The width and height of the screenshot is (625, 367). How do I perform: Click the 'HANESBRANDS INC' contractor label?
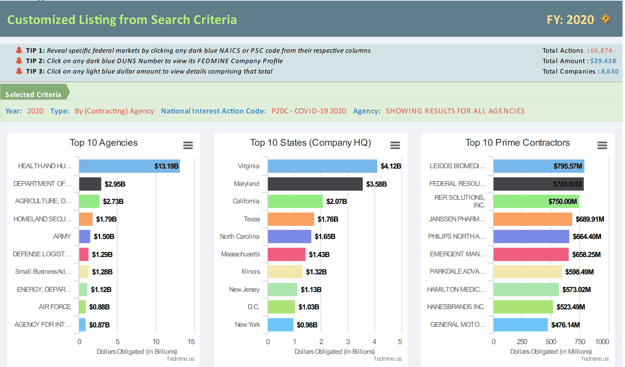click(x=456, y=307)
